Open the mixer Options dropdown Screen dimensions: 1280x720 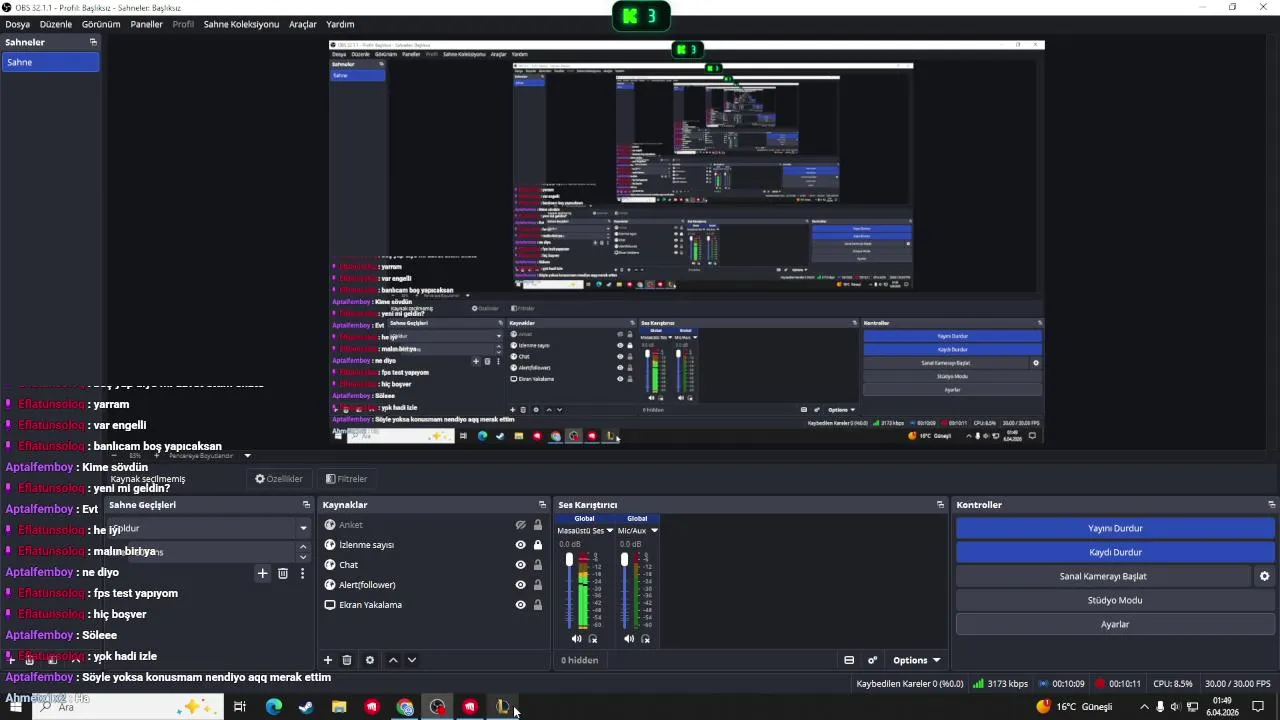[916, 660]
